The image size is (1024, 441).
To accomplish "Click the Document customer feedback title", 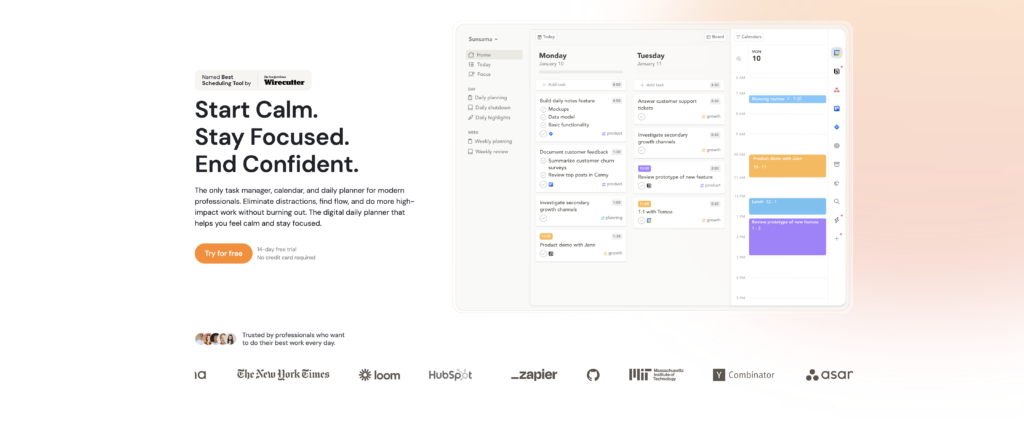I will pyautogui.click(x=574, y=152).
